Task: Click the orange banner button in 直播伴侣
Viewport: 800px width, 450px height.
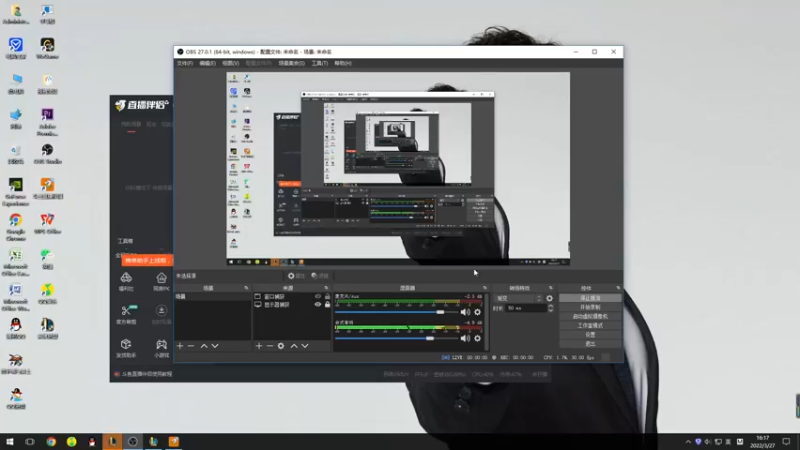Action: coord(147,261)
